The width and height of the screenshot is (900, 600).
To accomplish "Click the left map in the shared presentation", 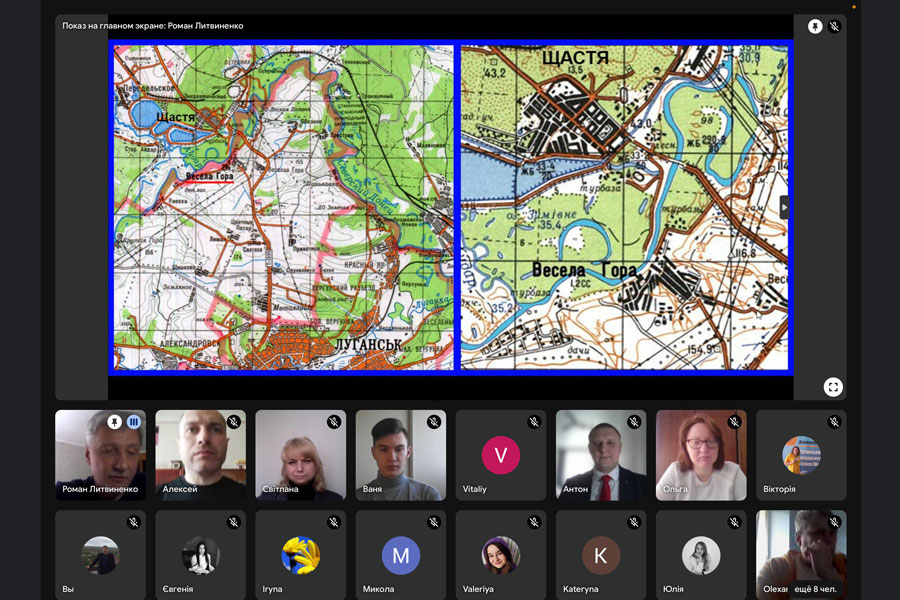I will pos(284,207).
